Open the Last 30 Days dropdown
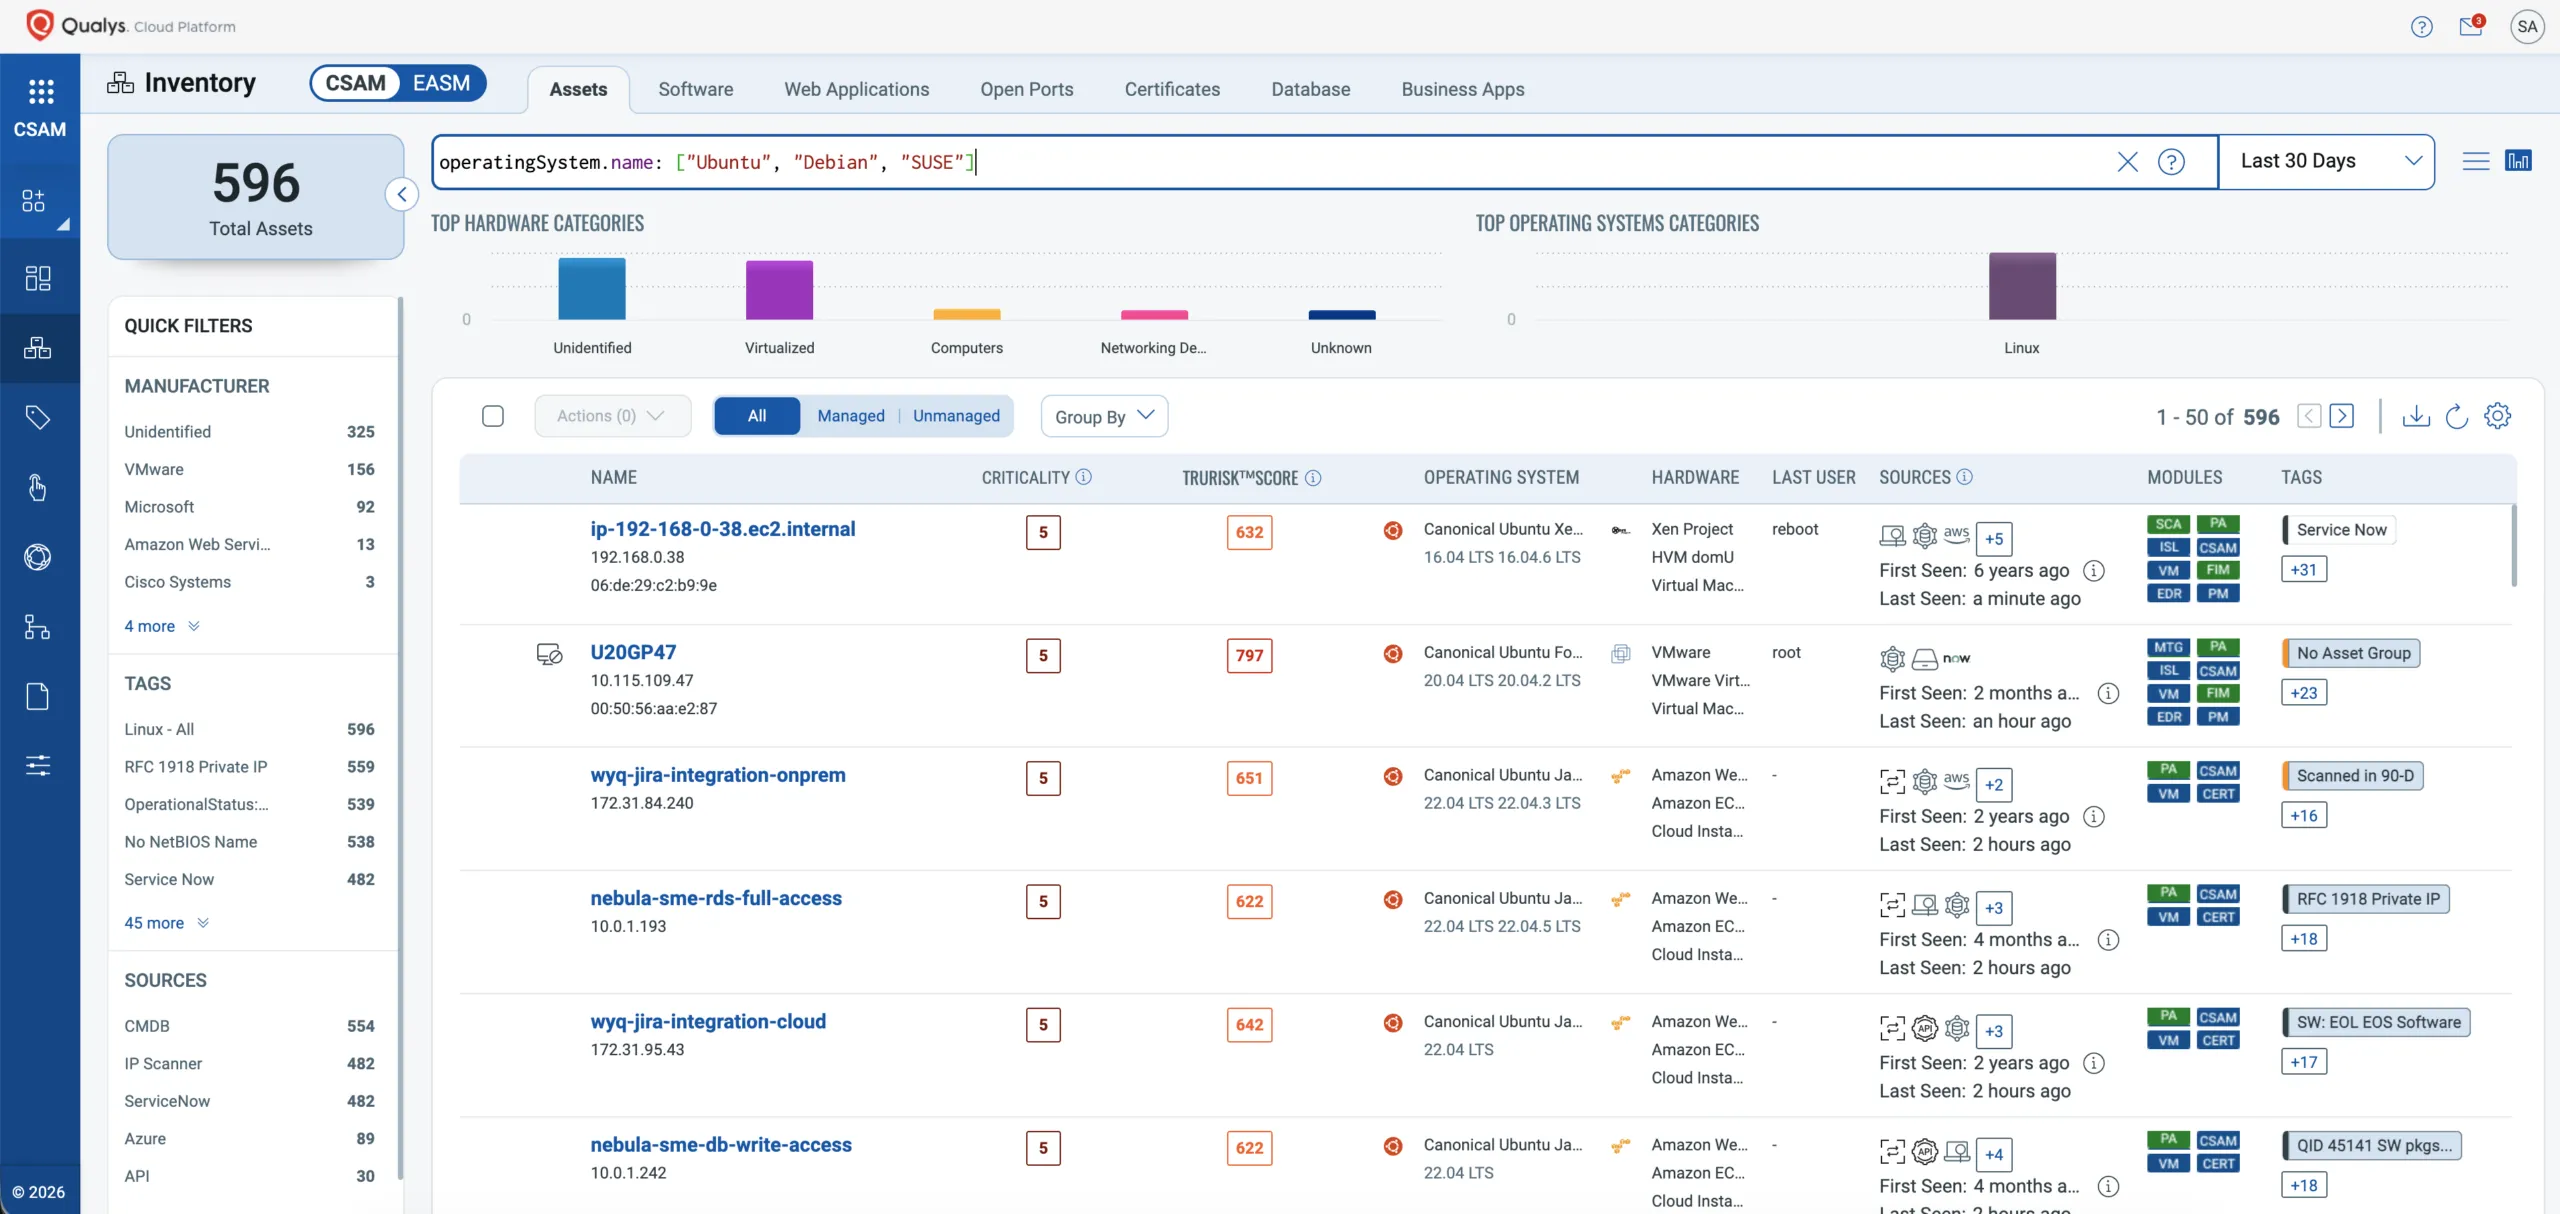This screenshot has height=1214, width=2560. 2325,161
